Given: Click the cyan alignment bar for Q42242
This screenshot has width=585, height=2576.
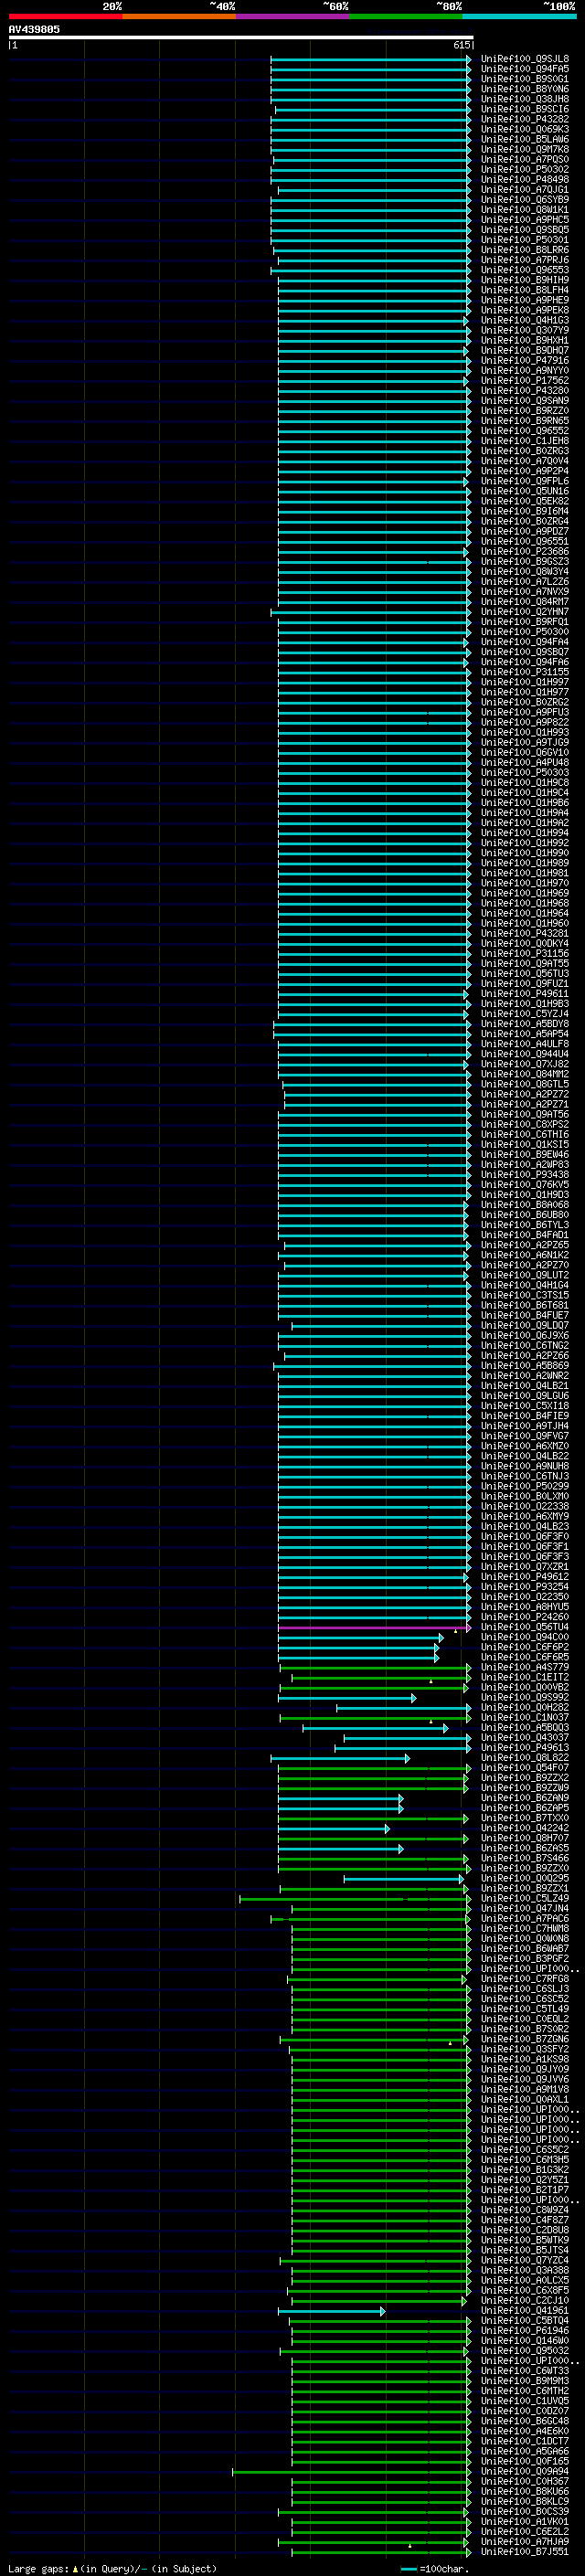Looking at the screenshot, I should pyautogui.click(x=334, y=1829).
